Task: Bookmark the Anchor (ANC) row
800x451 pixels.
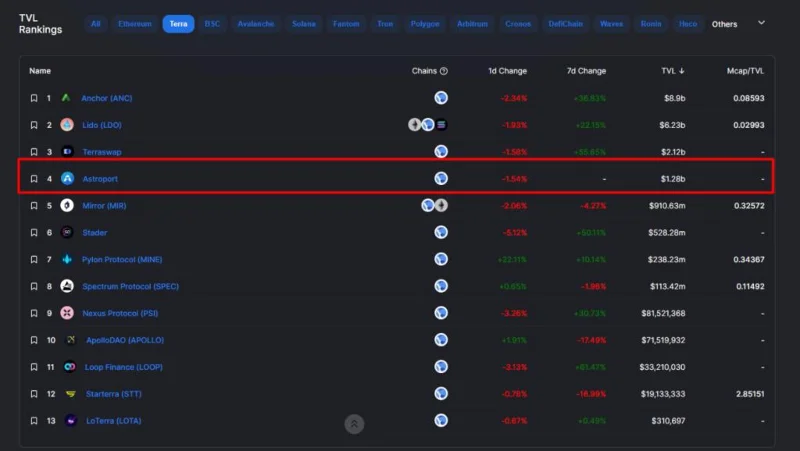Action: click(34, 98)
